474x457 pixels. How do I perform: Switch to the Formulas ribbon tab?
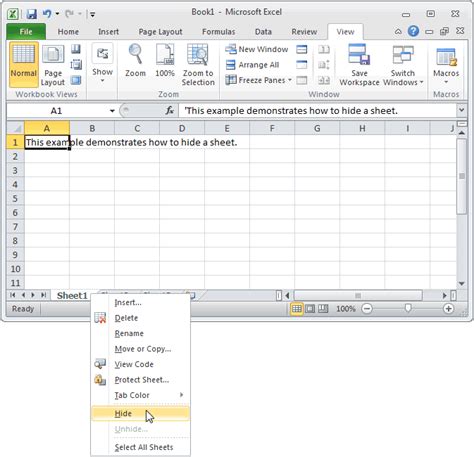(x=218, y=32)
